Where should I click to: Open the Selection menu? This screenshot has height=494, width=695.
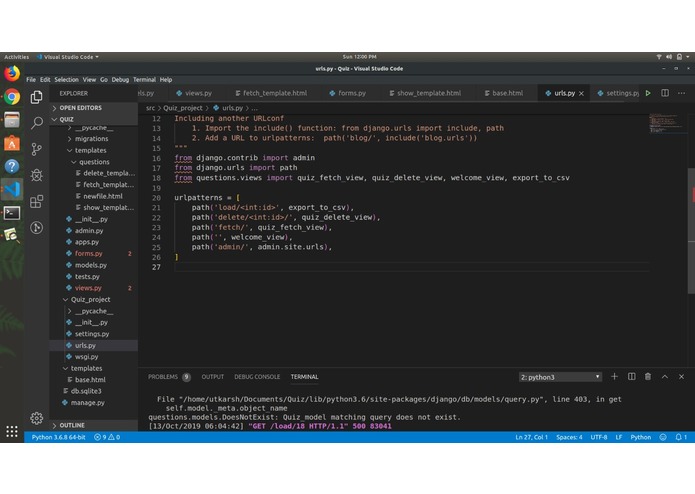pos(66,80)
